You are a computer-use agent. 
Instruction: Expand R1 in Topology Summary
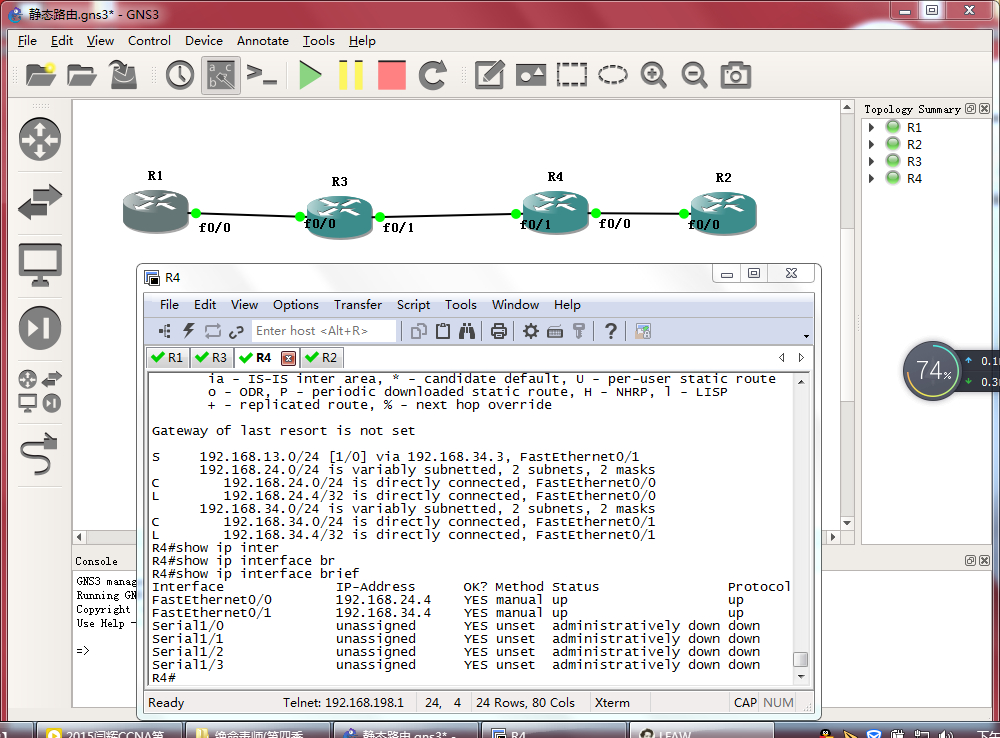click(x=872, y=127)
